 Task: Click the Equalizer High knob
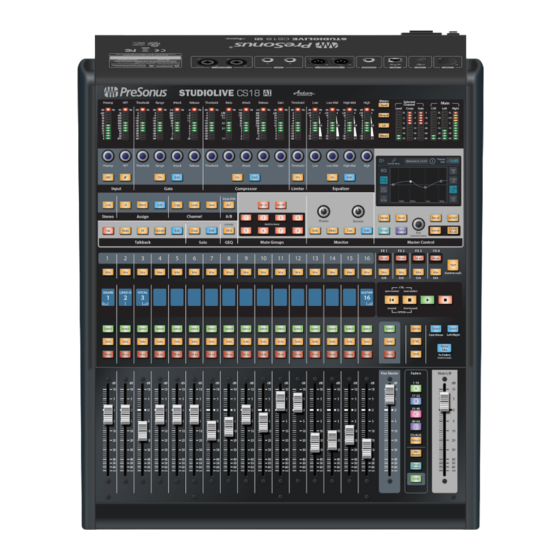366,156
